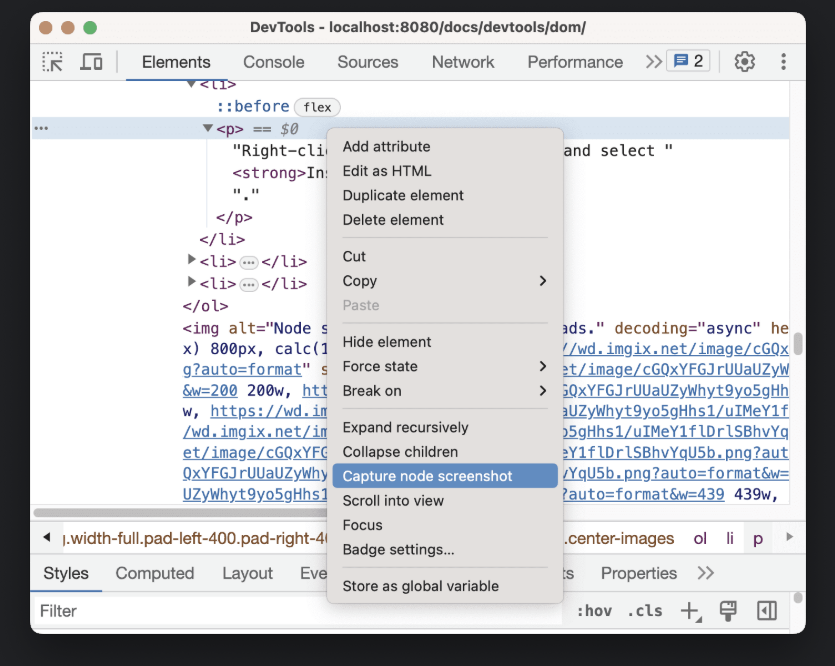Toggle the device toolbar icon
Viewport: 835px width, 666px height.
point(92,61)
